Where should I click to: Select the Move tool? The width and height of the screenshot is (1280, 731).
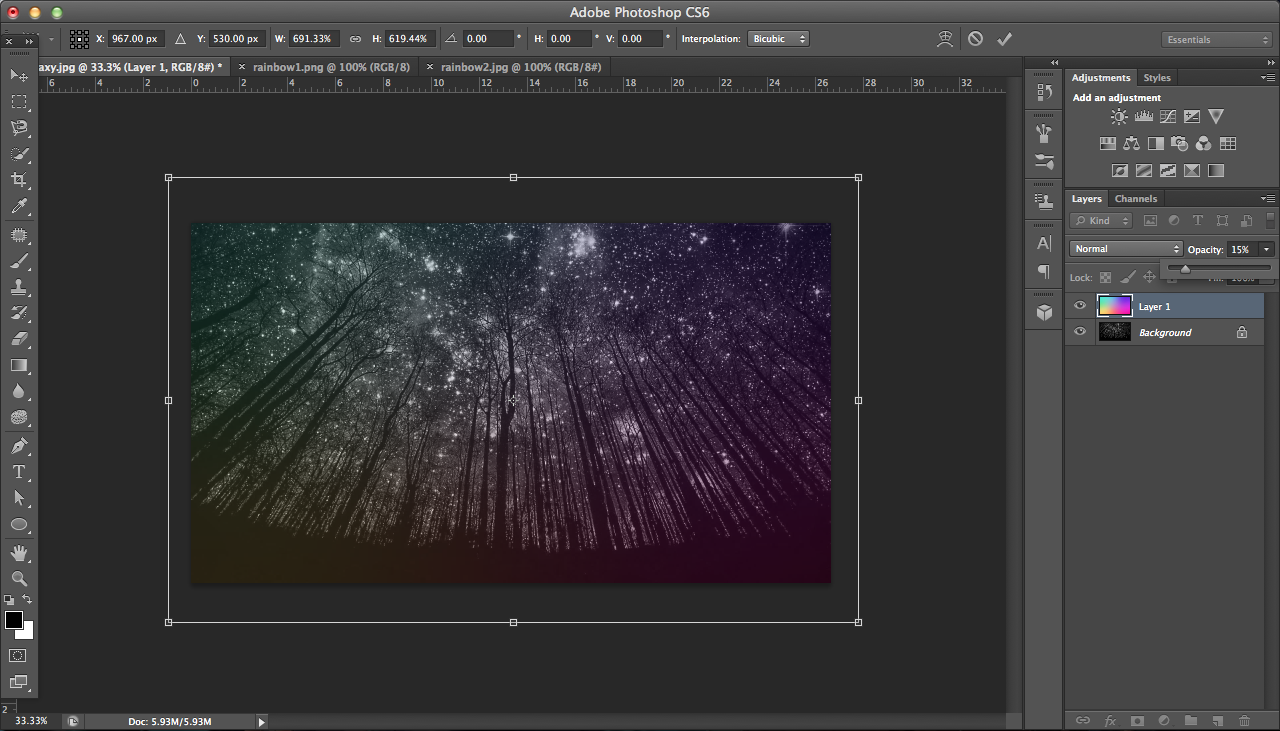(x=19, y=76)
